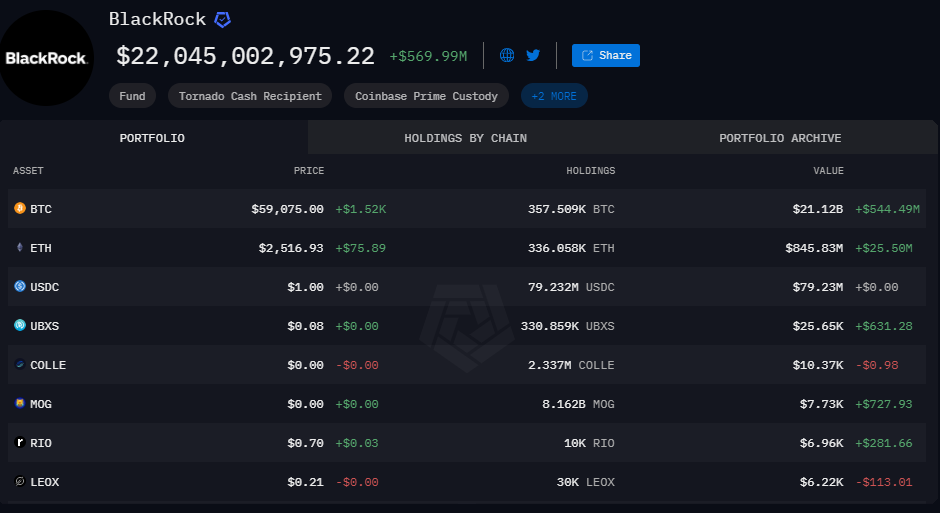Click RIO value change +$281.66

coord(884,443)
